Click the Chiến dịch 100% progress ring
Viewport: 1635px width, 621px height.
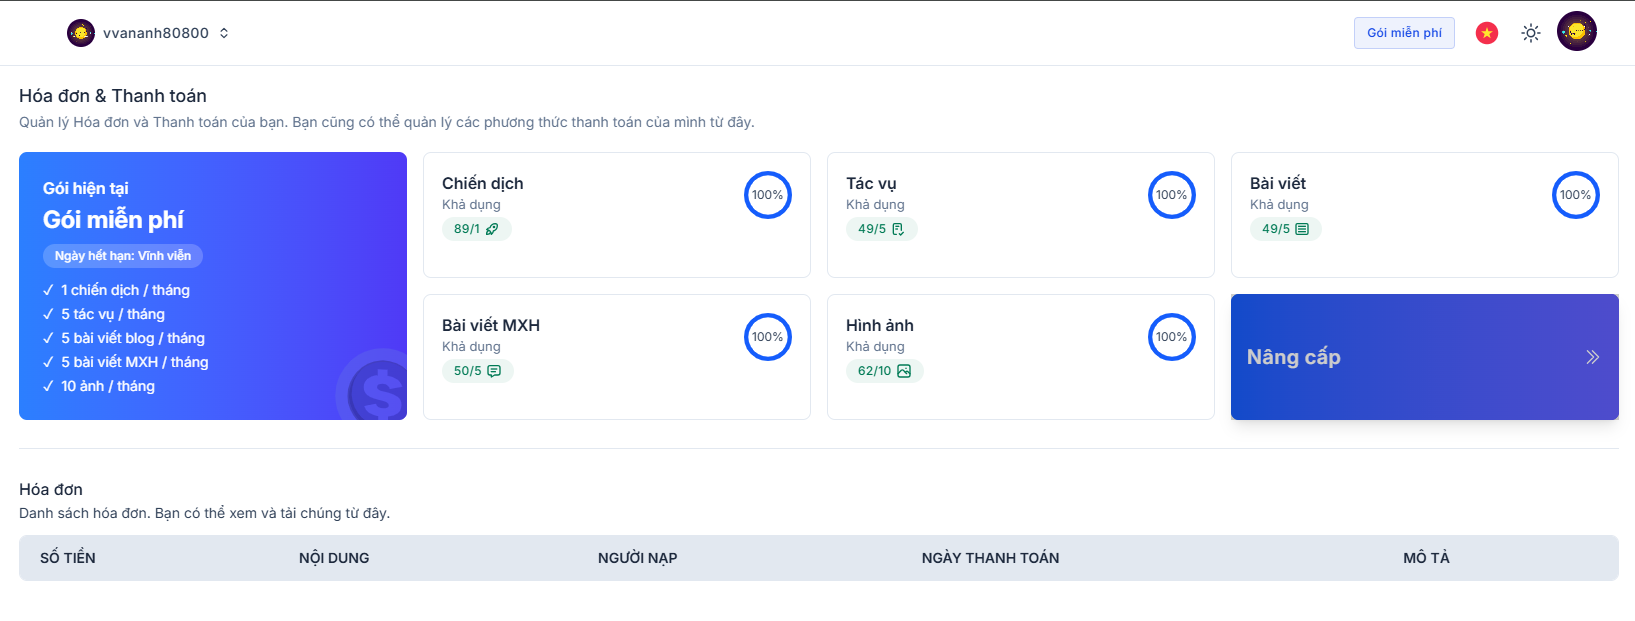tap(767, 195)
